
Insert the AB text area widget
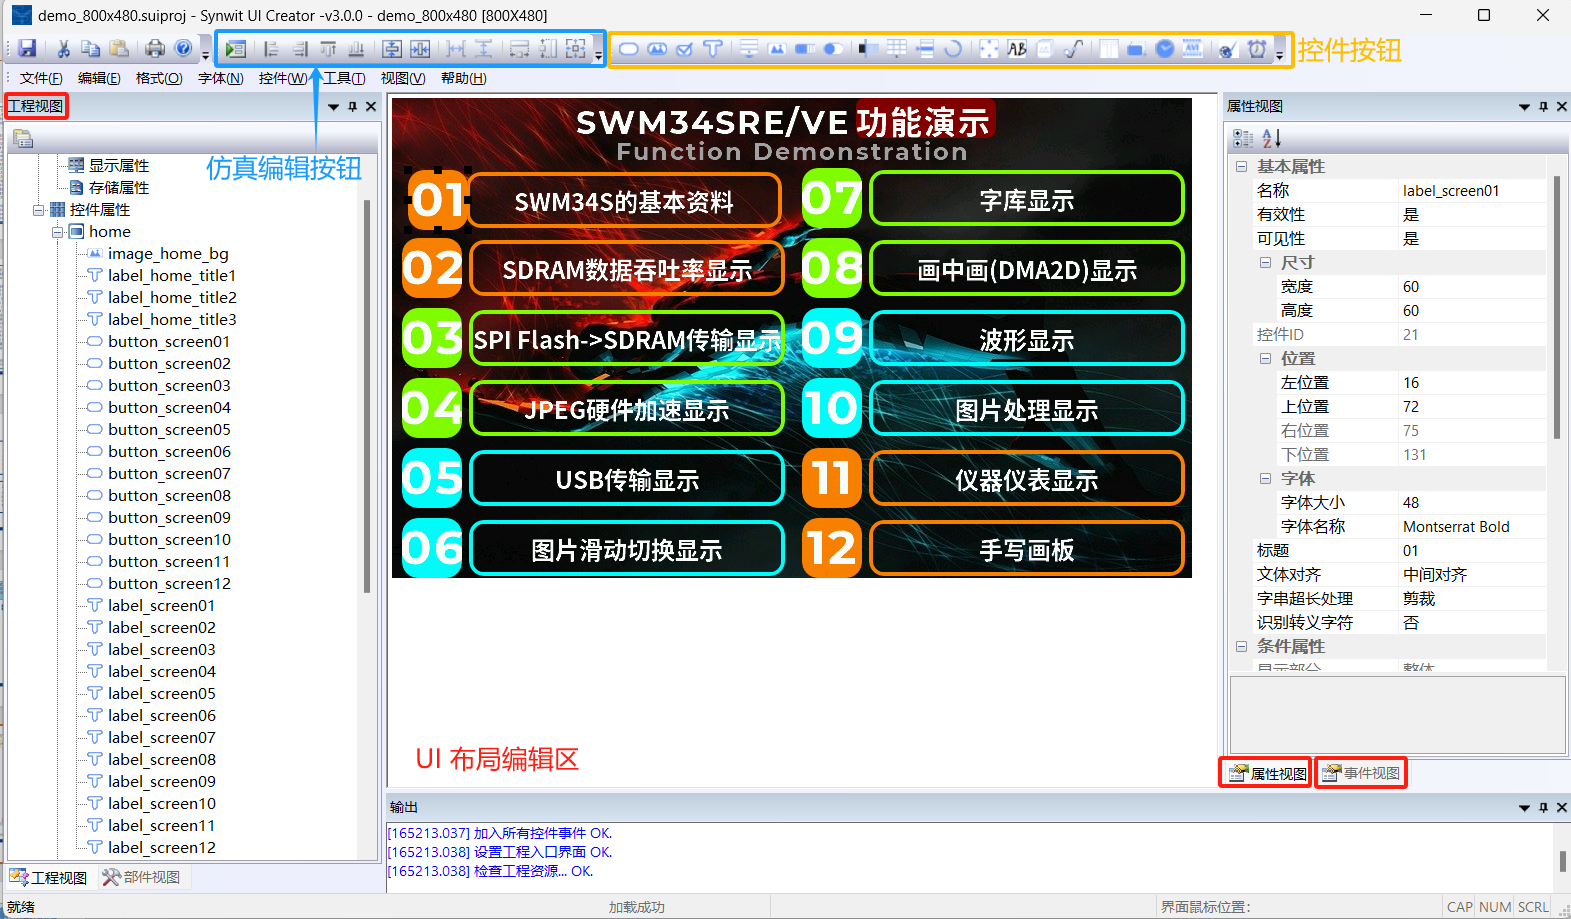click(x=1017, y=48)
